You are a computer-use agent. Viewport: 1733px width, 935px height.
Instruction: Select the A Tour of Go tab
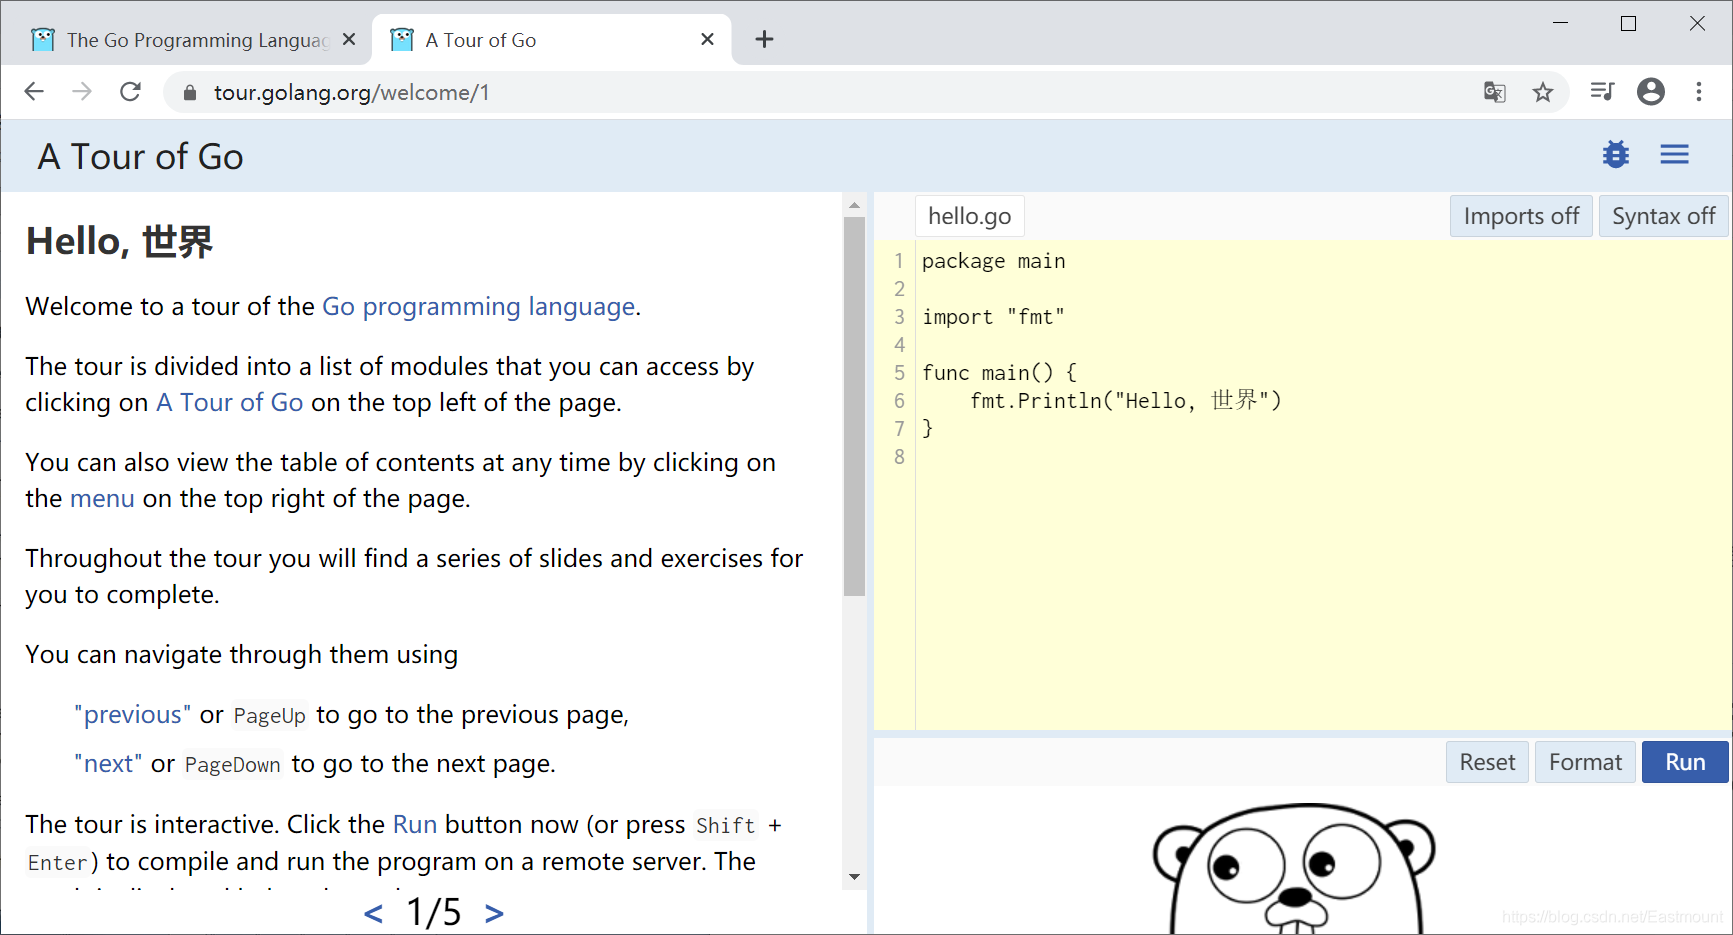pos(552,40)
